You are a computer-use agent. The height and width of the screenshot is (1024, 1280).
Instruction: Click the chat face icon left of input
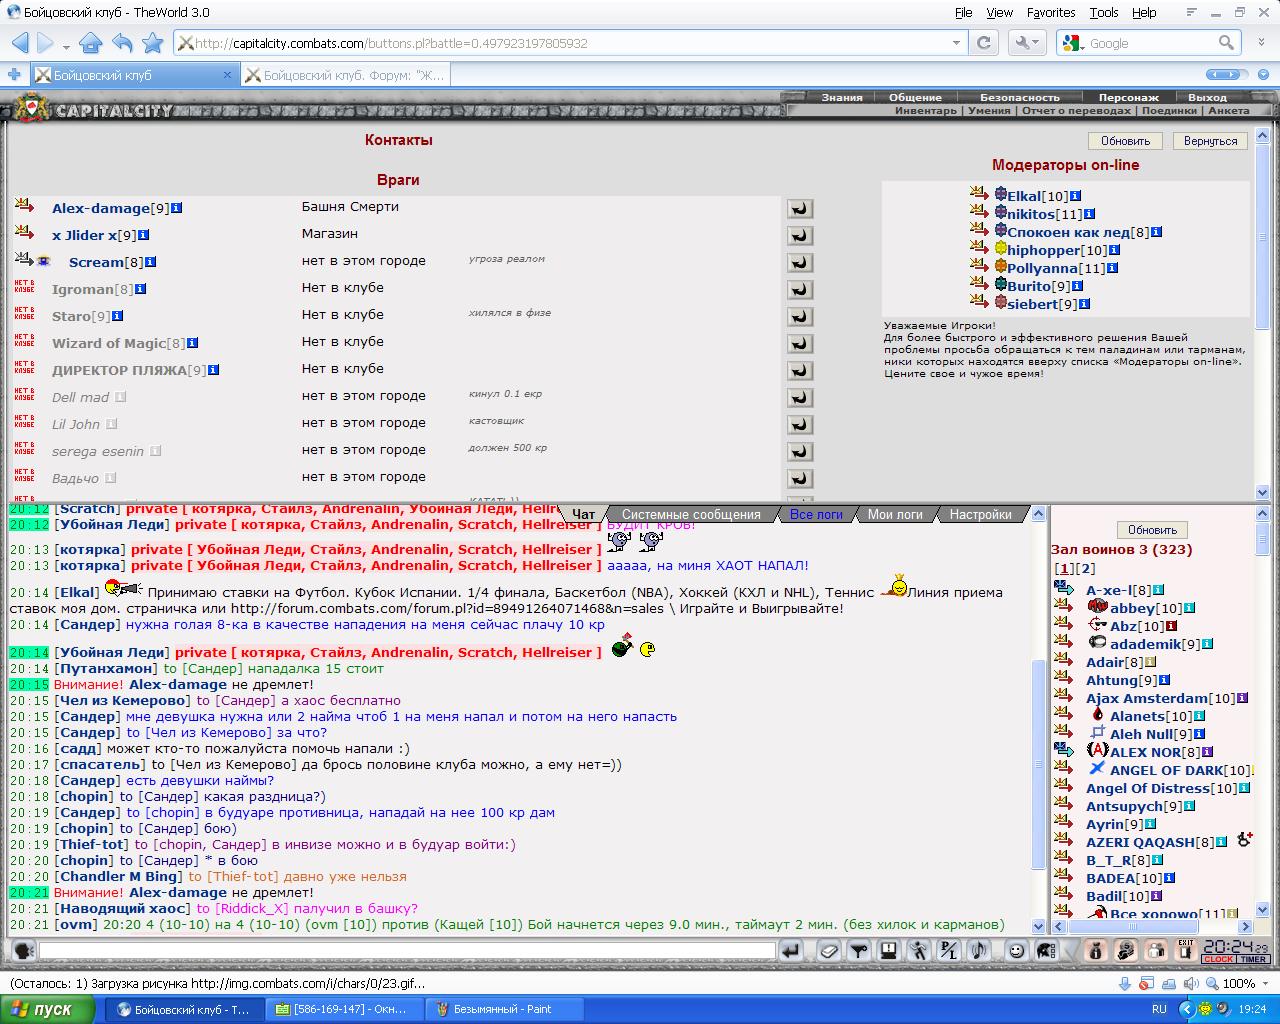23,951
